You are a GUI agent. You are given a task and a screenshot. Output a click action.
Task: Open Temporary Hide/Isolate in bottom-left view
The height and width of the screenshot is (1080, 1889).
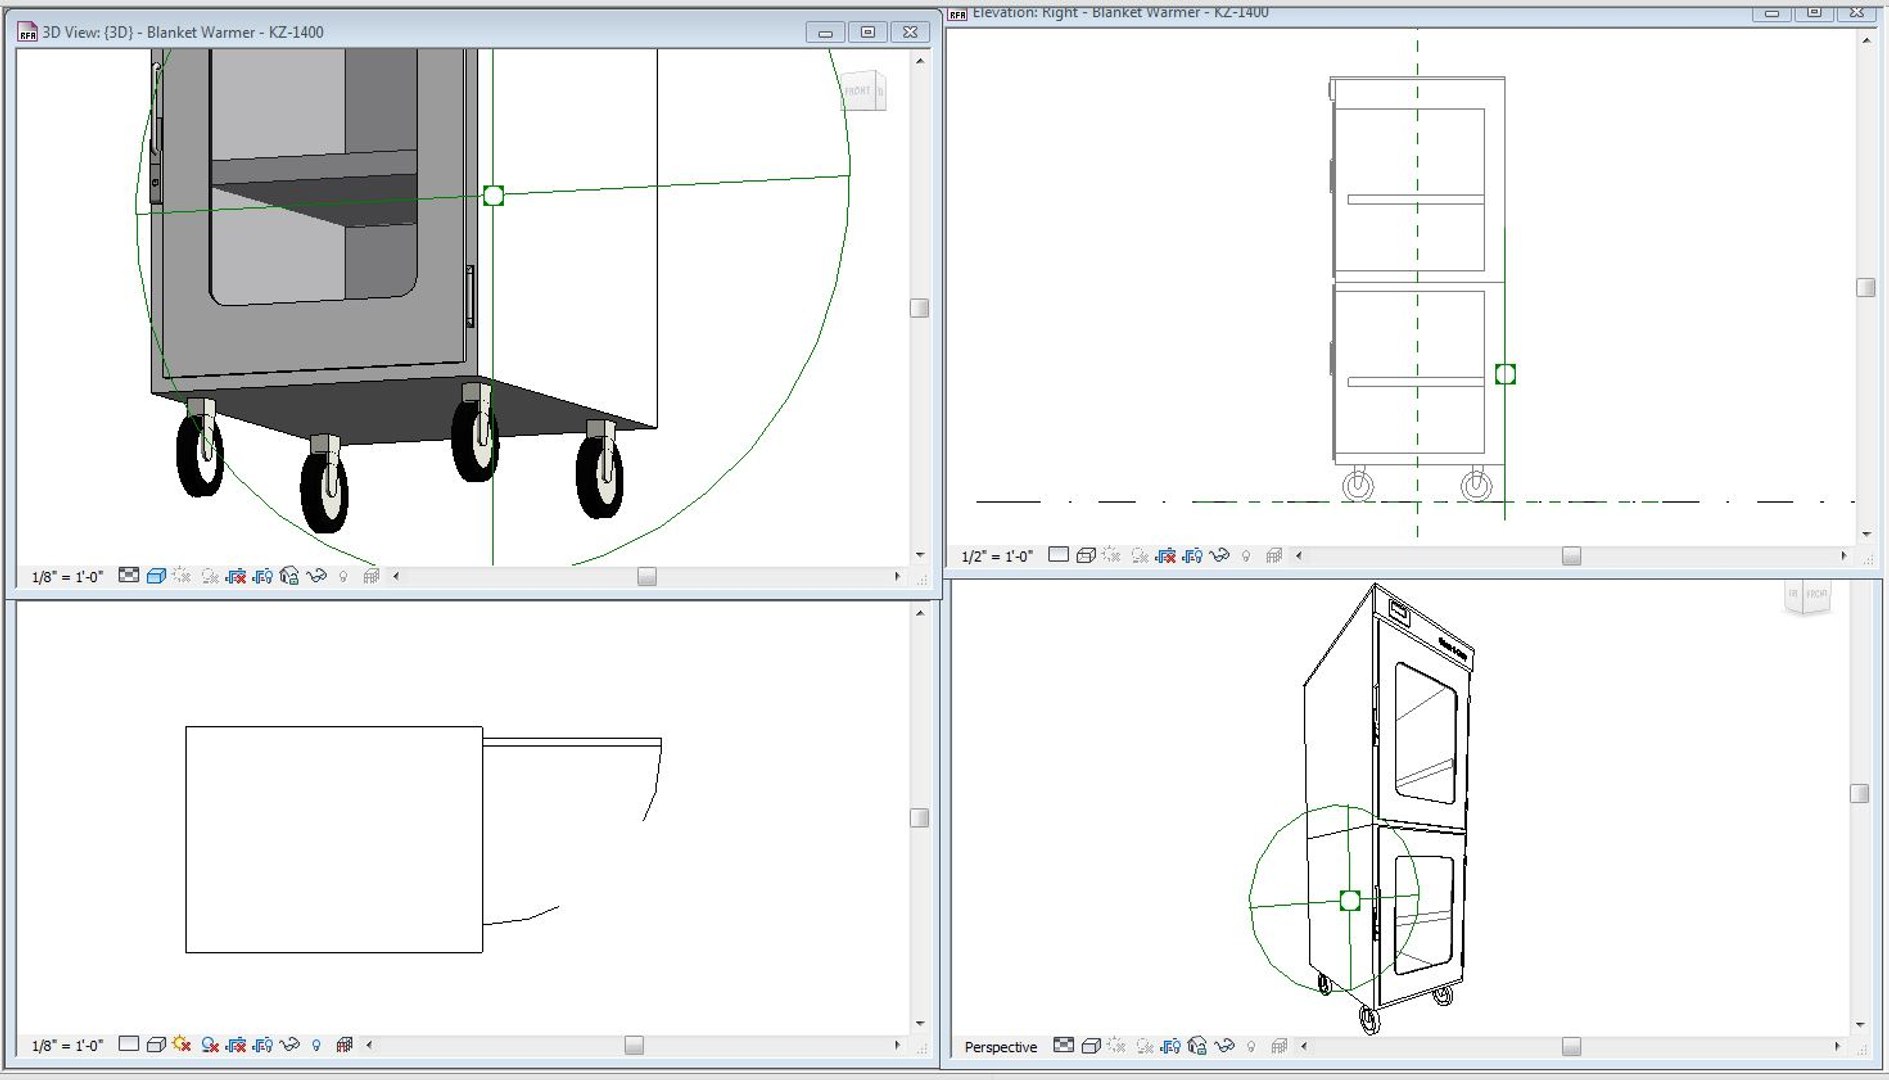click(289, 1044)
